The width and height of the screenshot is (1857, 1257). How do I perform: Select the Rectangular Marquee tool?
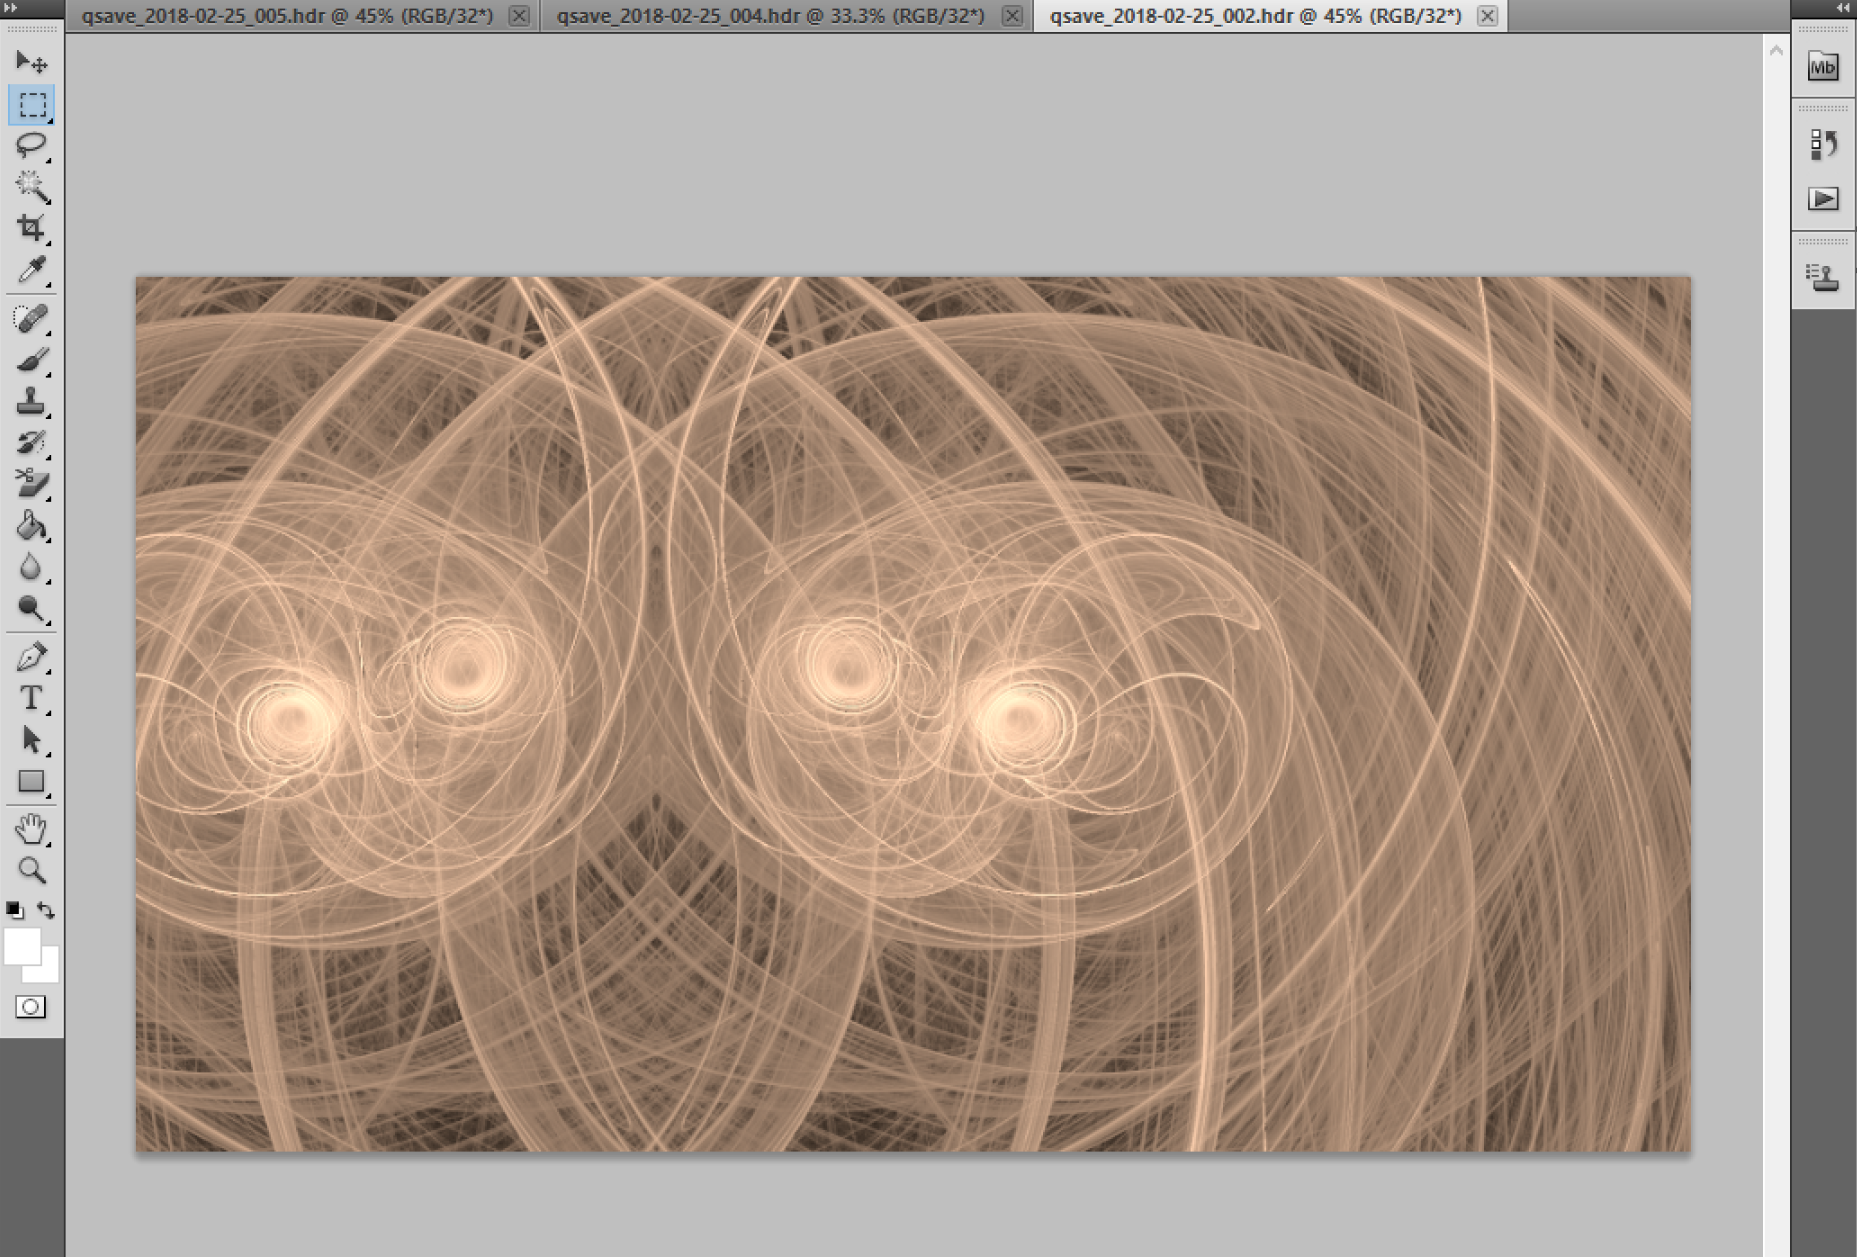click(31, 104)
